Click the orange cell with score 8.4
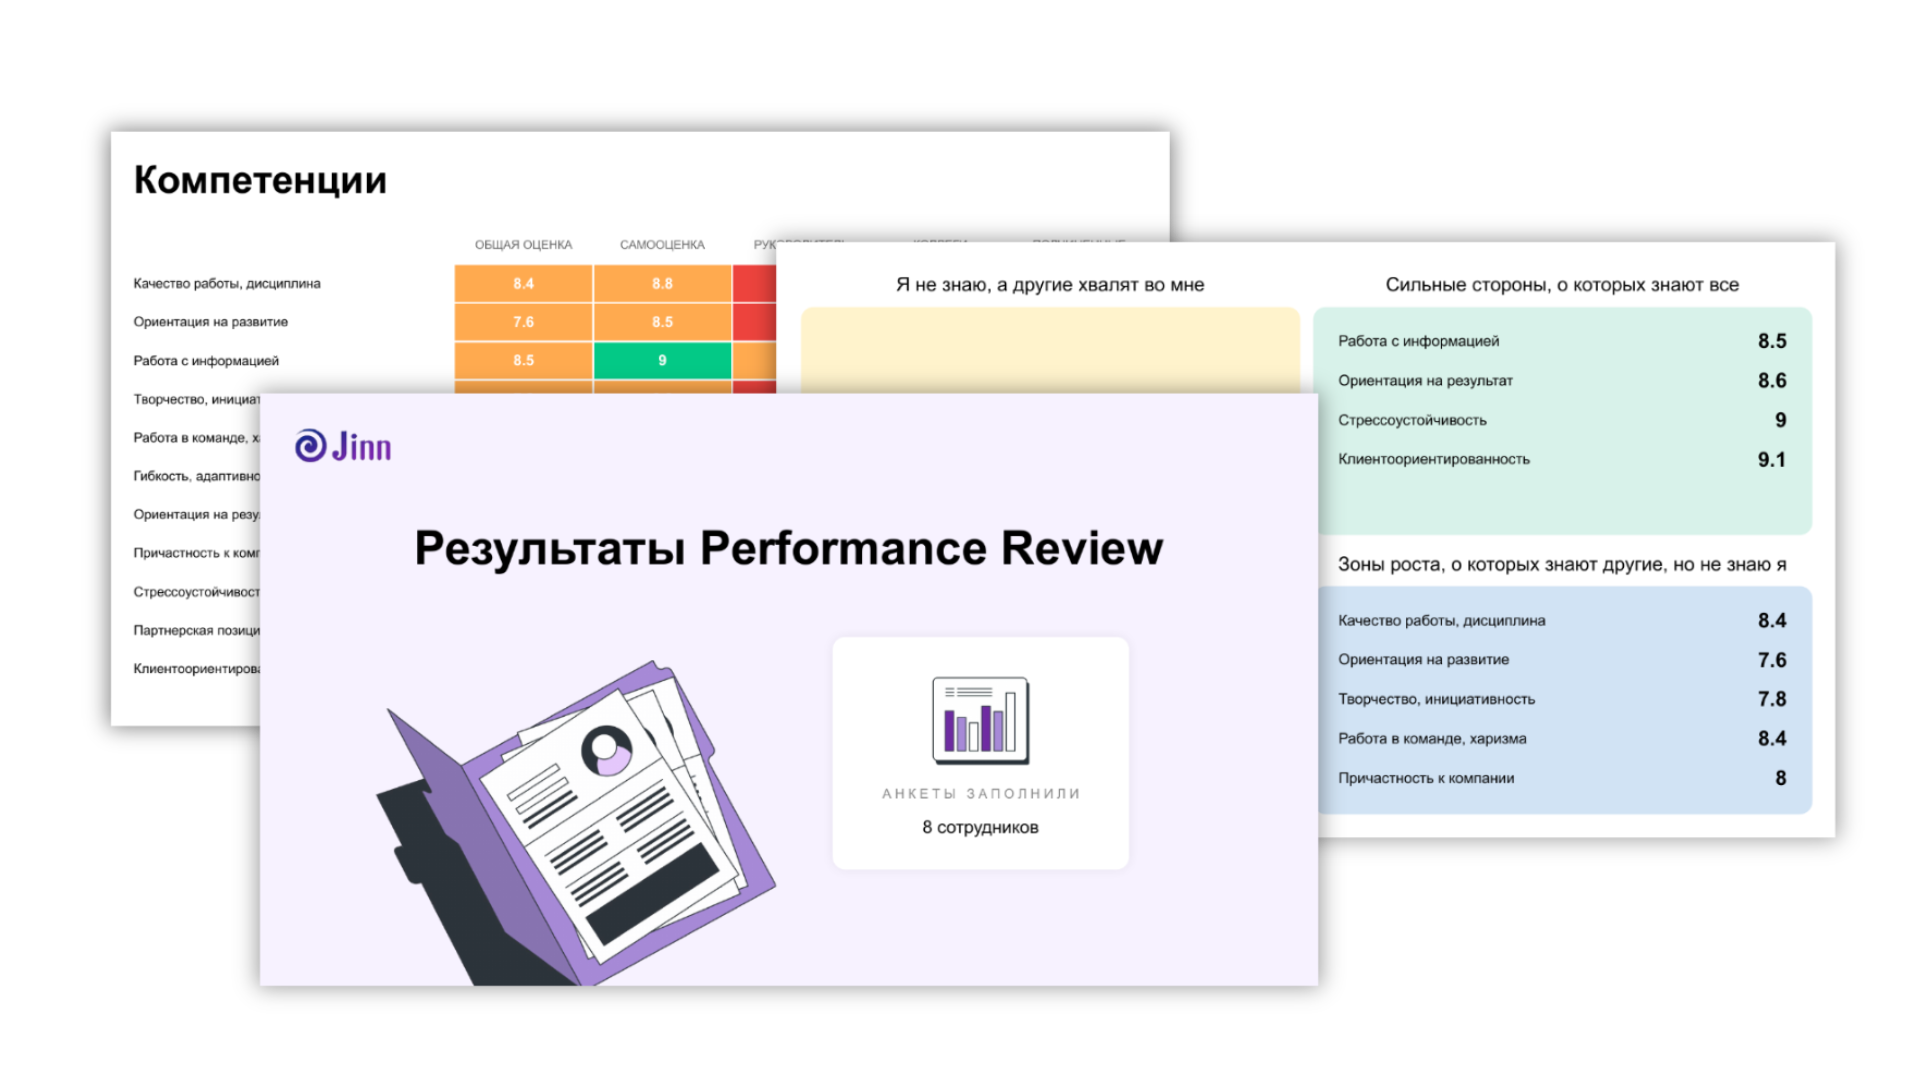 tap(521, 283)
